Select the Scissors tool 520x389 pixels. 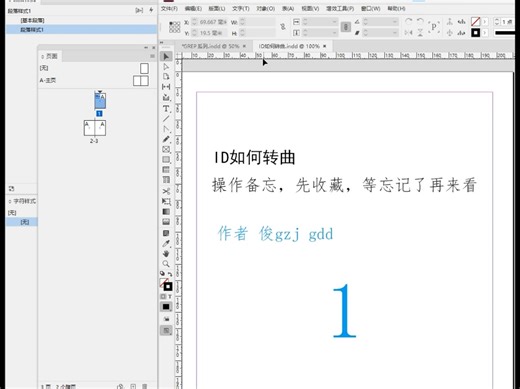pos(166,191)
